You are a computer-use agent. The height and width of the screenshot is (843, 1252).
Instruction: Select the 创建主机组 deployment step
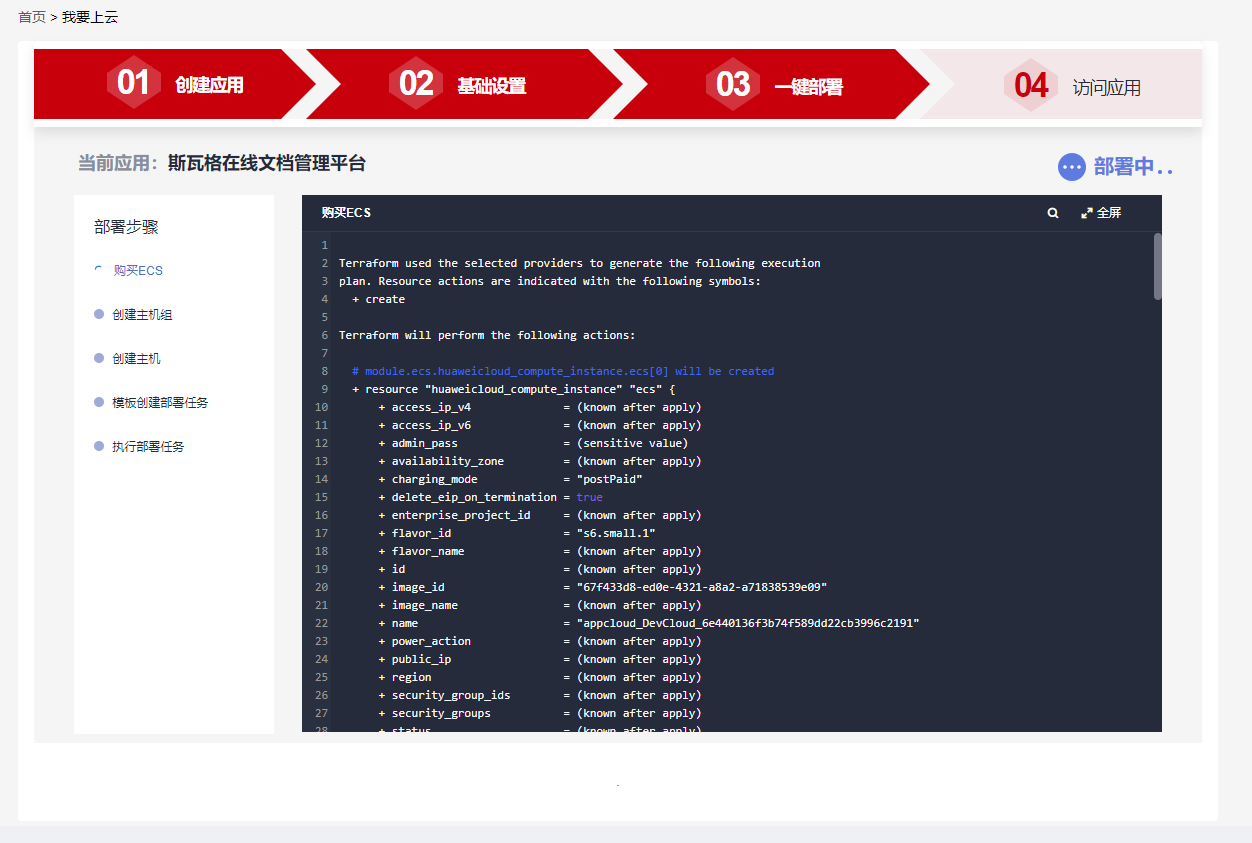coord(142,315)
